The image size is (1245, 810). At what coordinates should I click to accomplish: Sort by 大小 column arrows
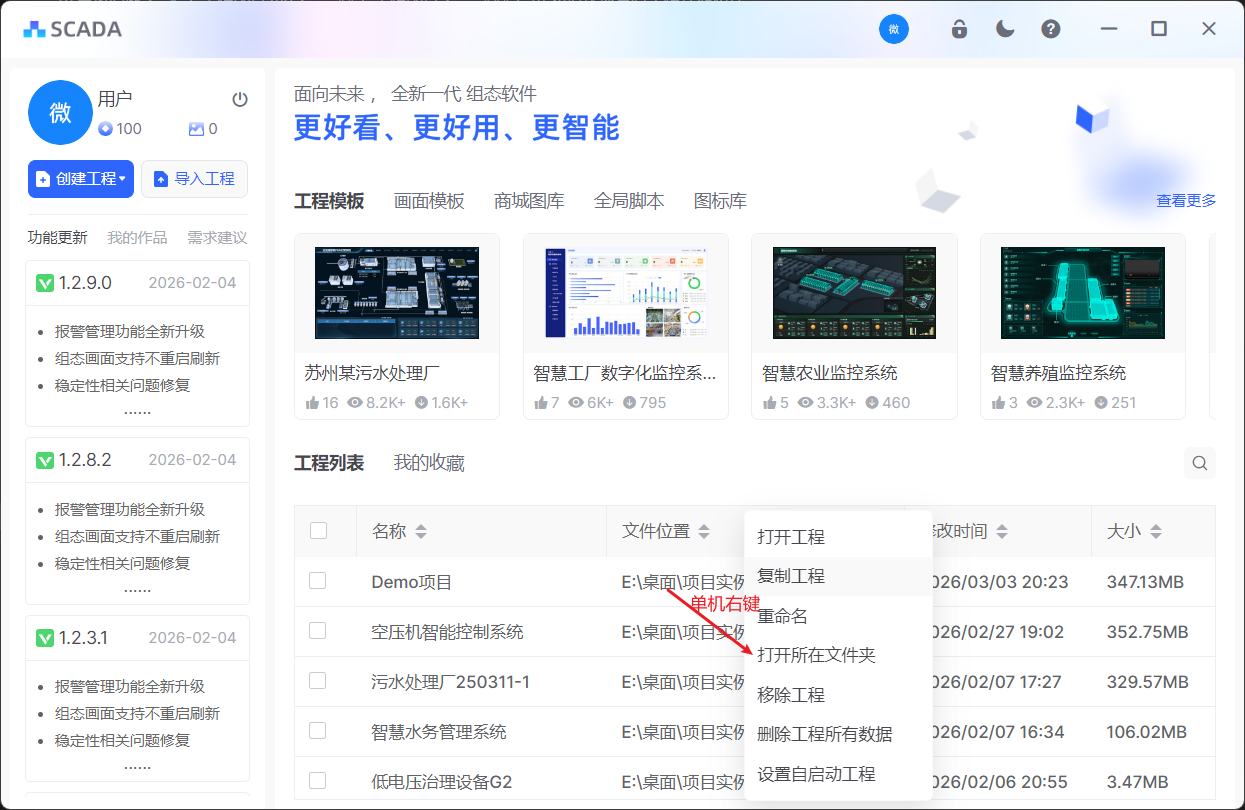pyautogui.click(x=1157, y=531)
